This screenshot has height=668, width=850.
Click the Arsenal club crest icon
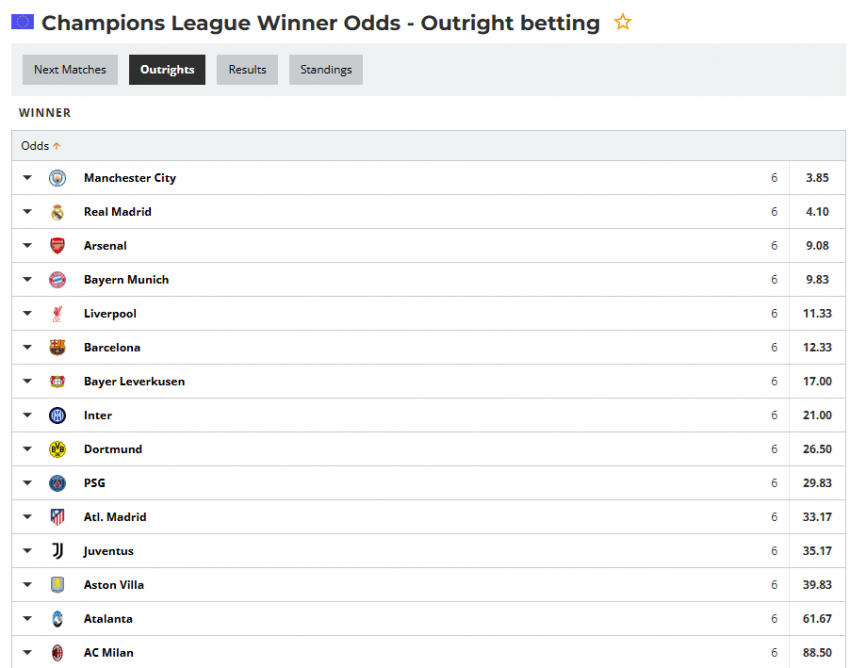[x=58, y=246]
